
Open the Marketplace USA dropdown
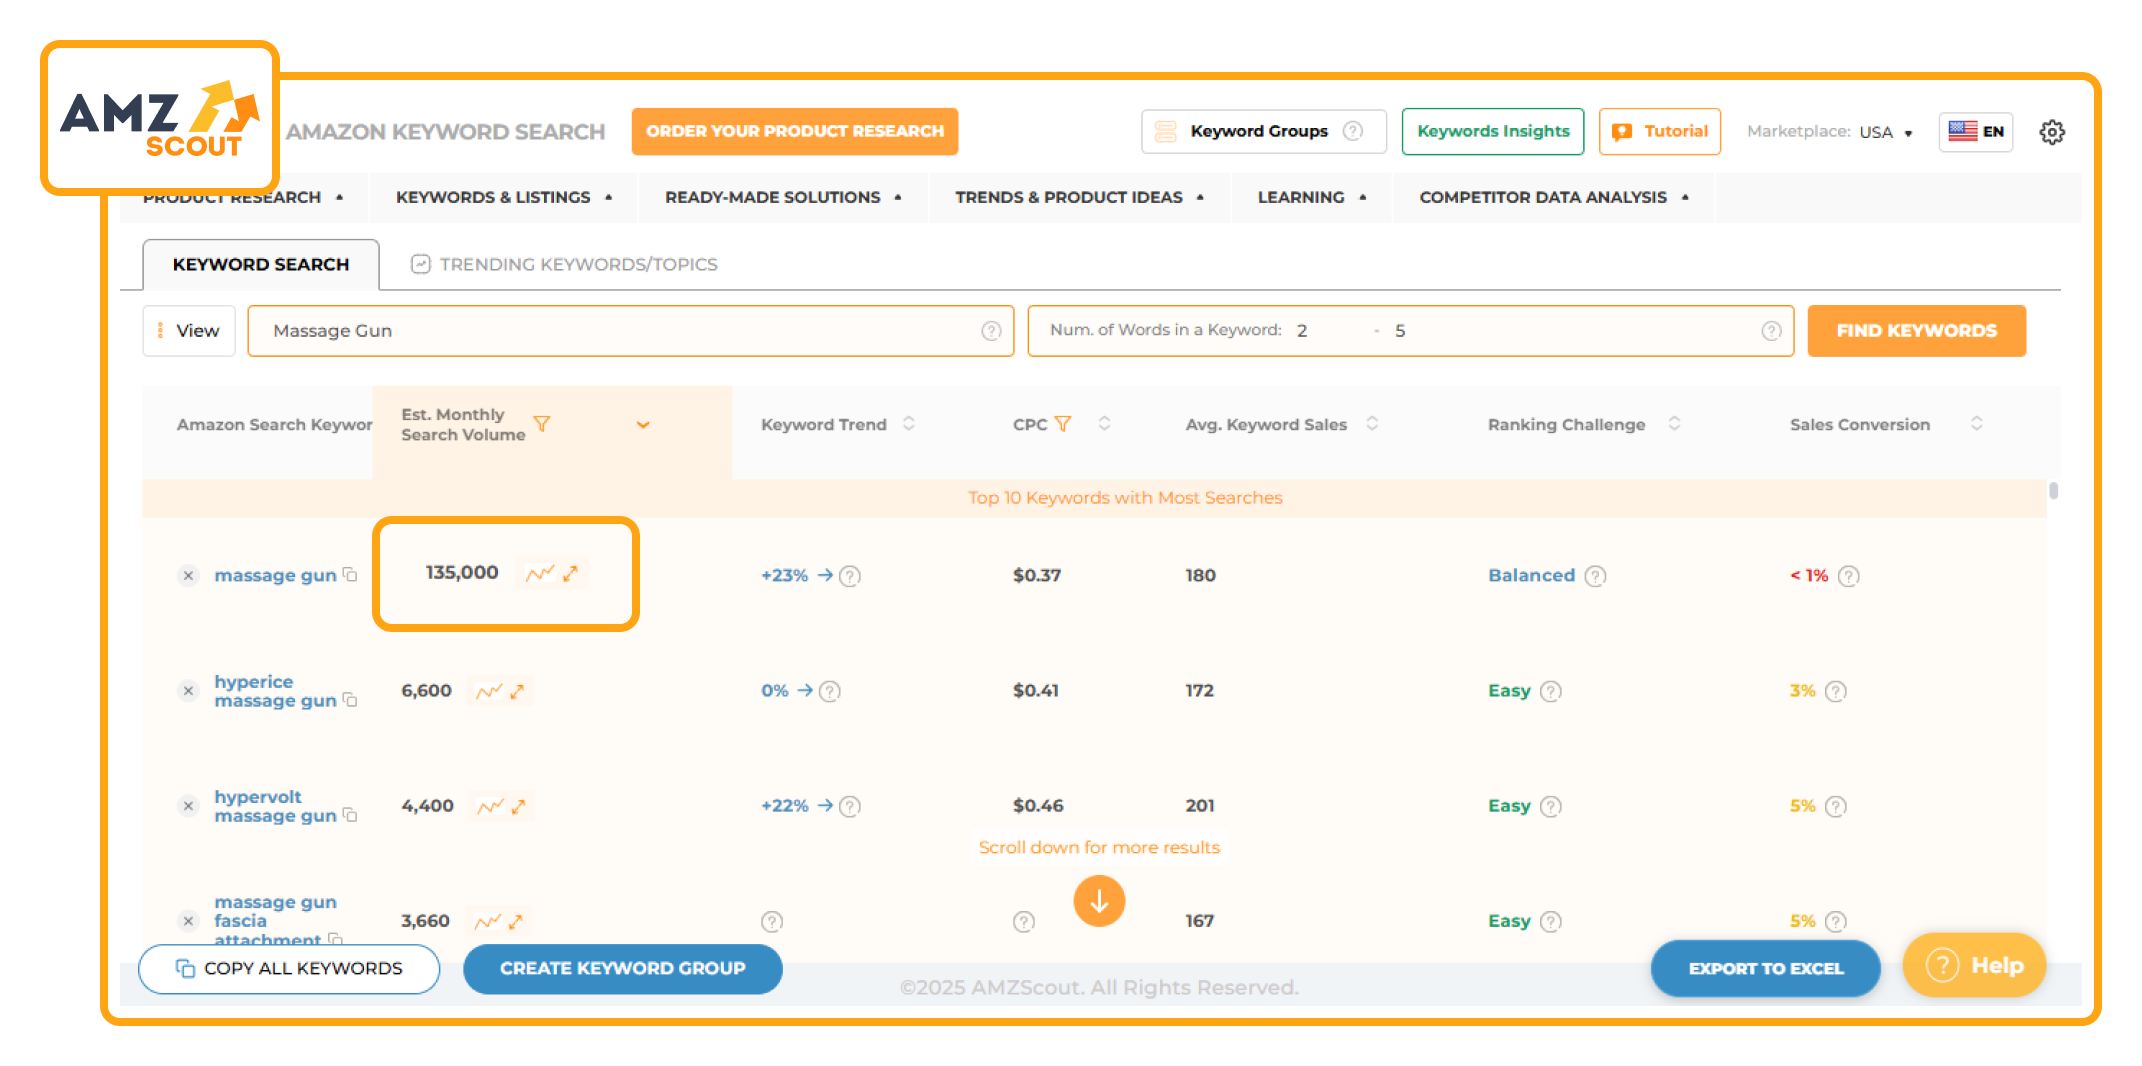1885,132
